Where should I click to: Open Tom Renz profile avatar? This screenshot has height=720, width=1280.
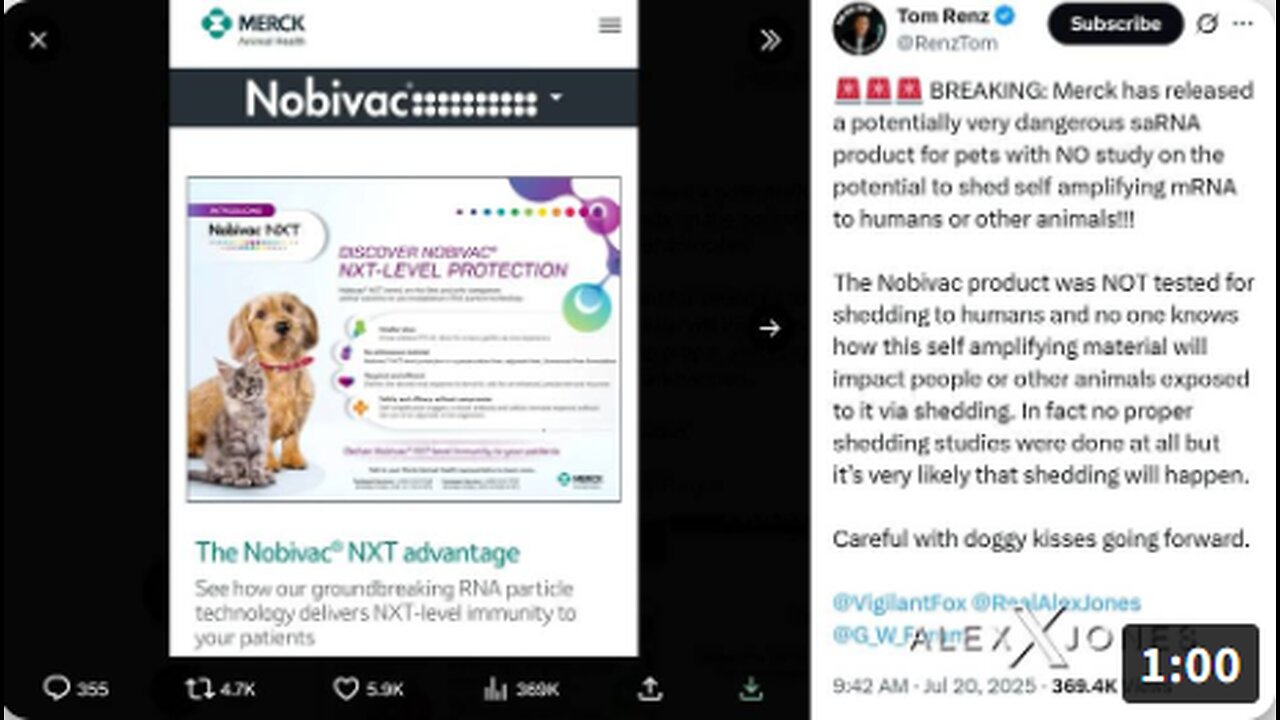pyautogui.click(x=859, y=27)
